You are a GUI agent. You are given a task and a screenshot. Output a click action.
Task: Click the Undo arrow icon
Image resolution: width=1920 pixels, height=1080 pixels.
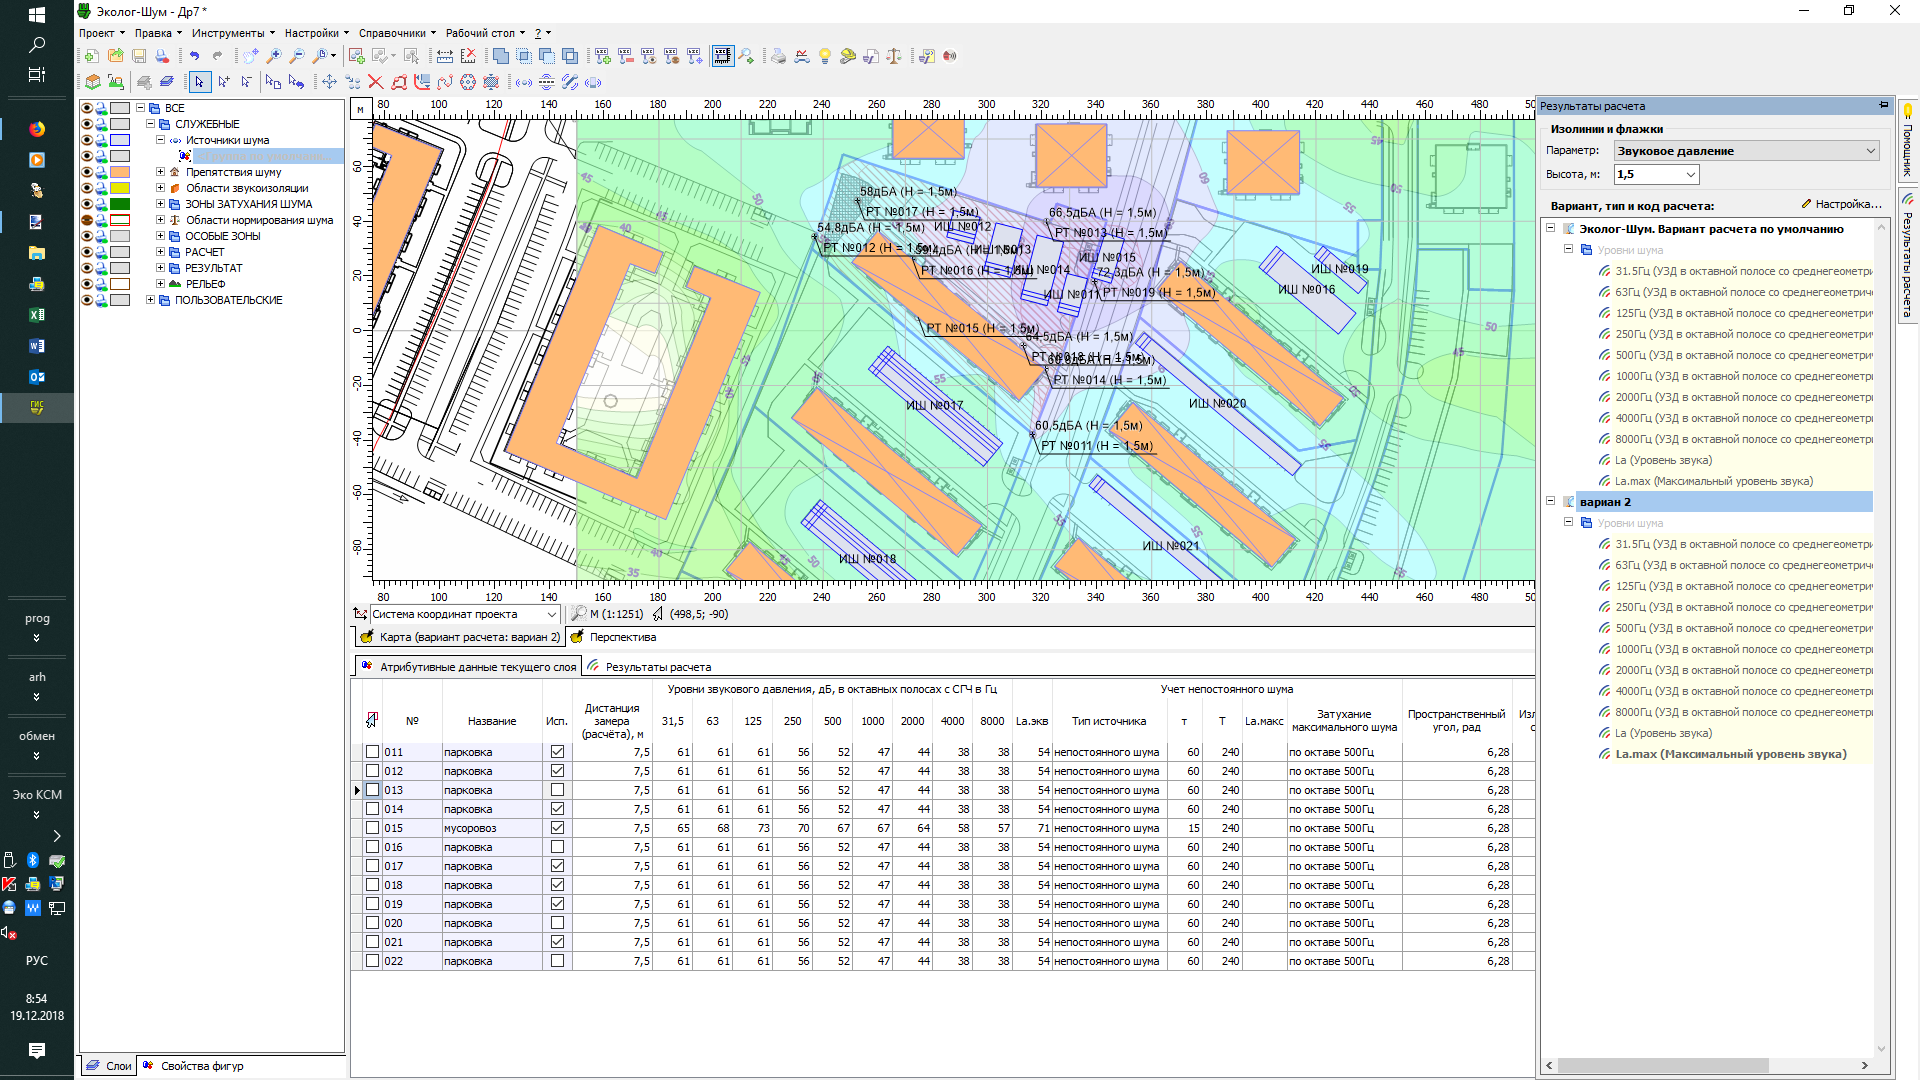pyautogui.click(x=194, y=57)
